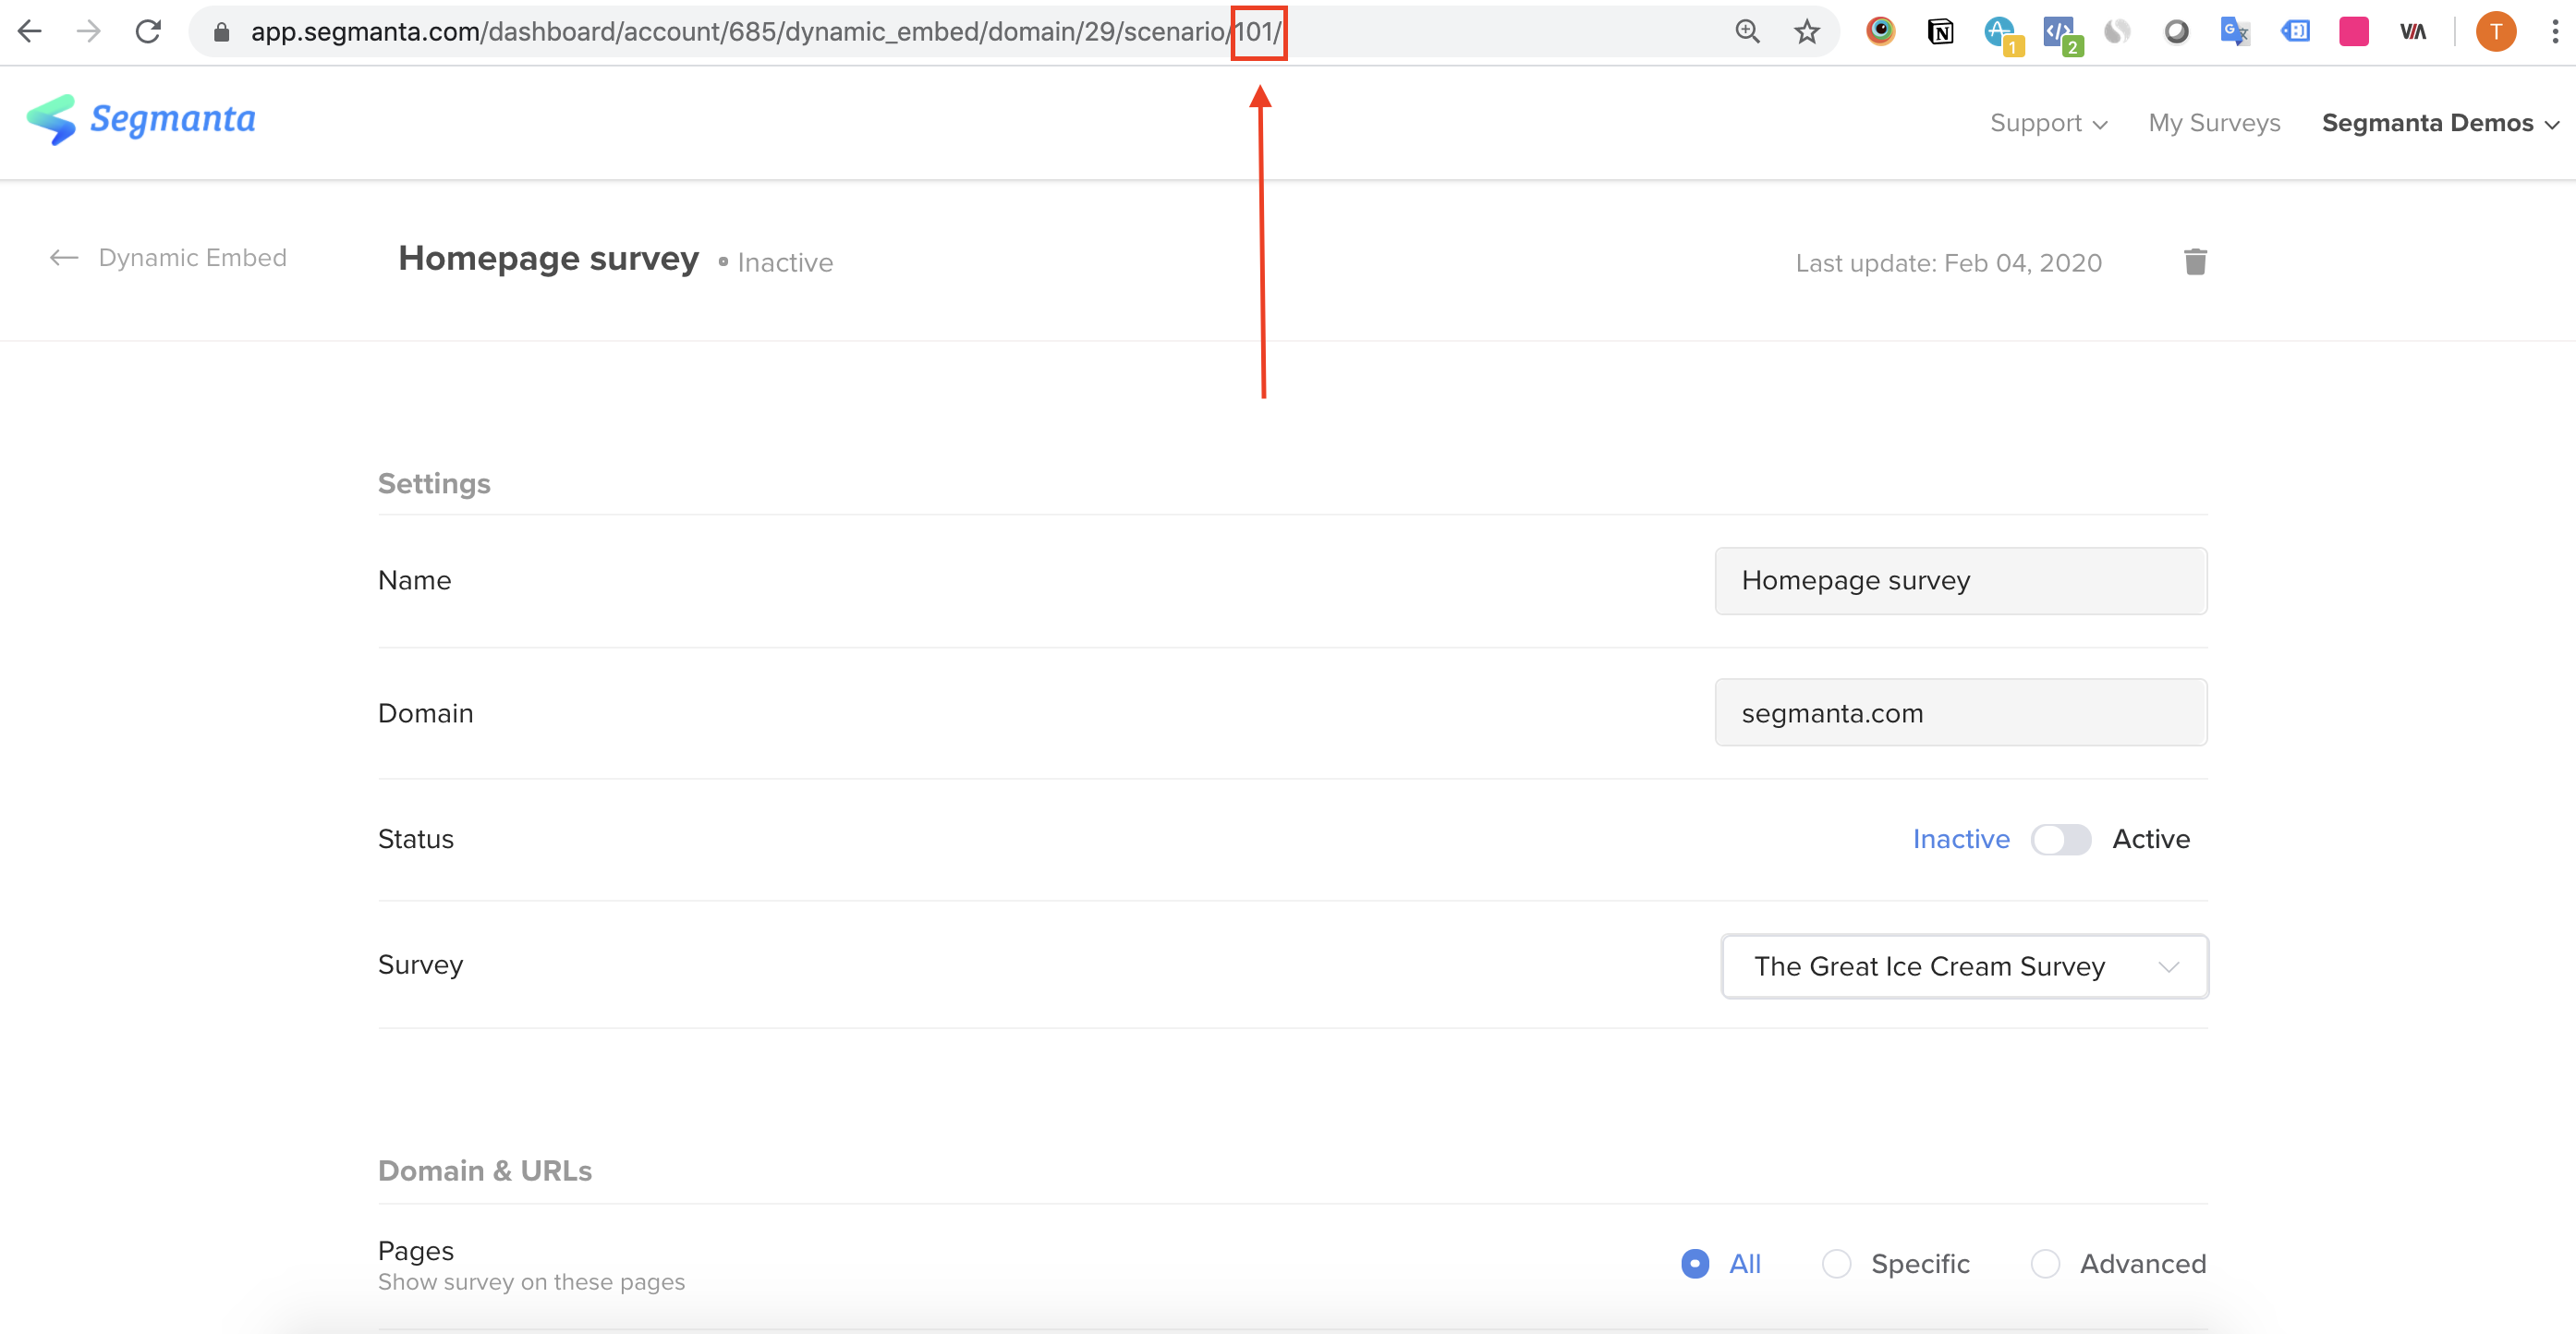This screenshot has height=1334, width=2576.
Task: Click the Domain & URLs section heading
Action: coord(485,1171)
